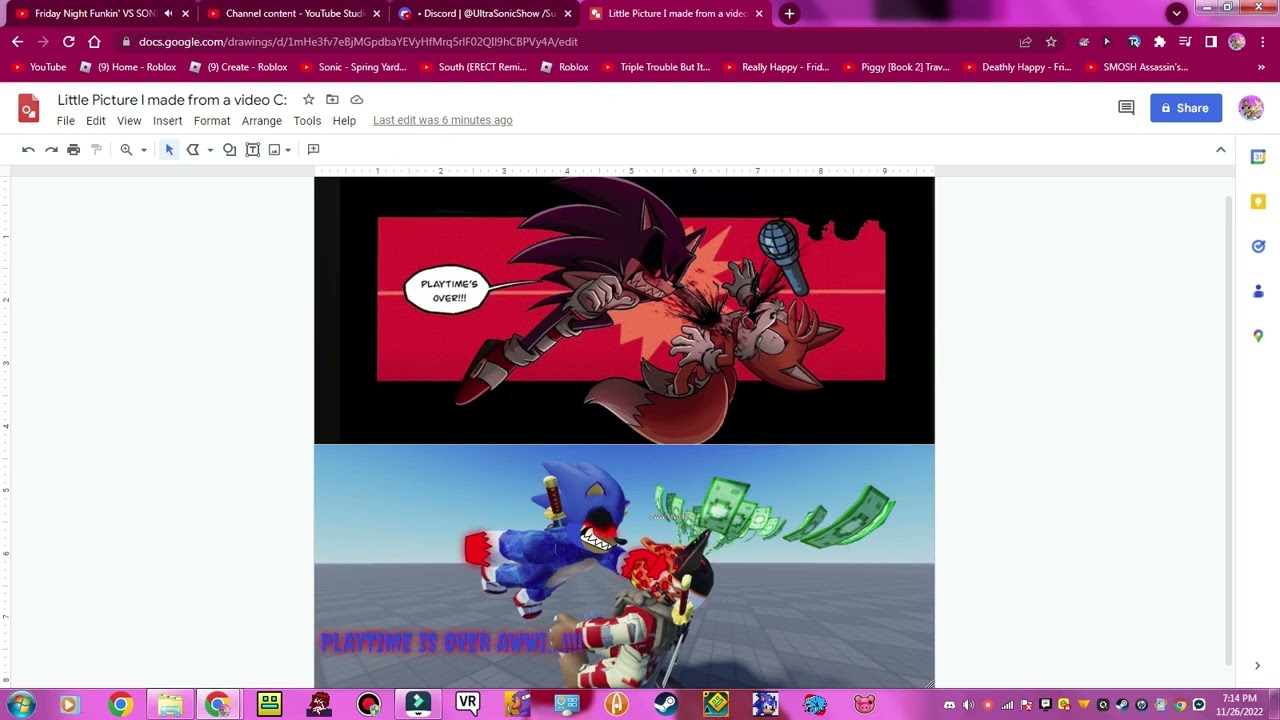Open the shape tool
The width and height of the screenshot is (1280, 720).
coord(229,150)
